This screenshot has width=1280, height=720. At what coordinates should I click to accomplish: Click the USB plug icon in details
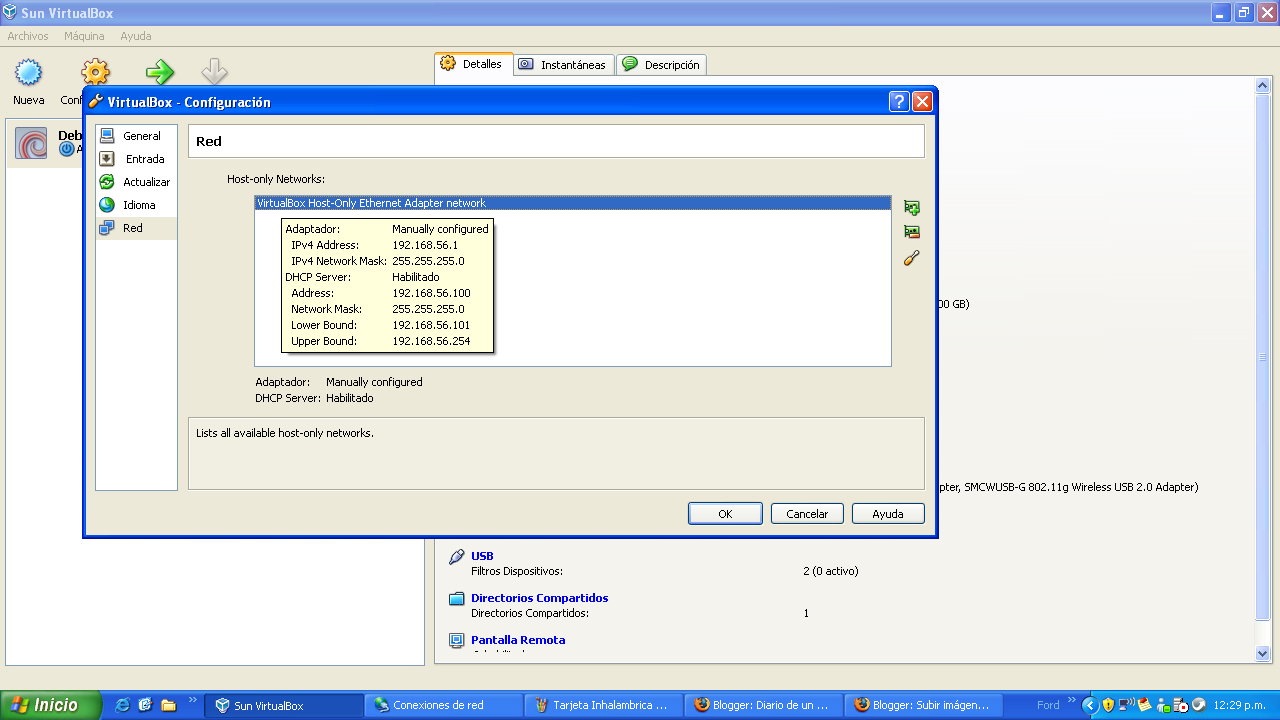click(457, 557)
